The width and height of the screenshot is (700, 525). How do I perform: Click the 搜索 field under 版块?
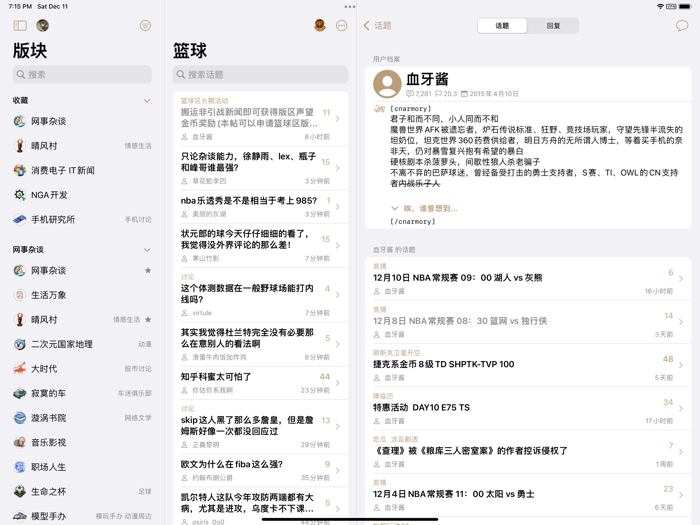coord(82,75)
